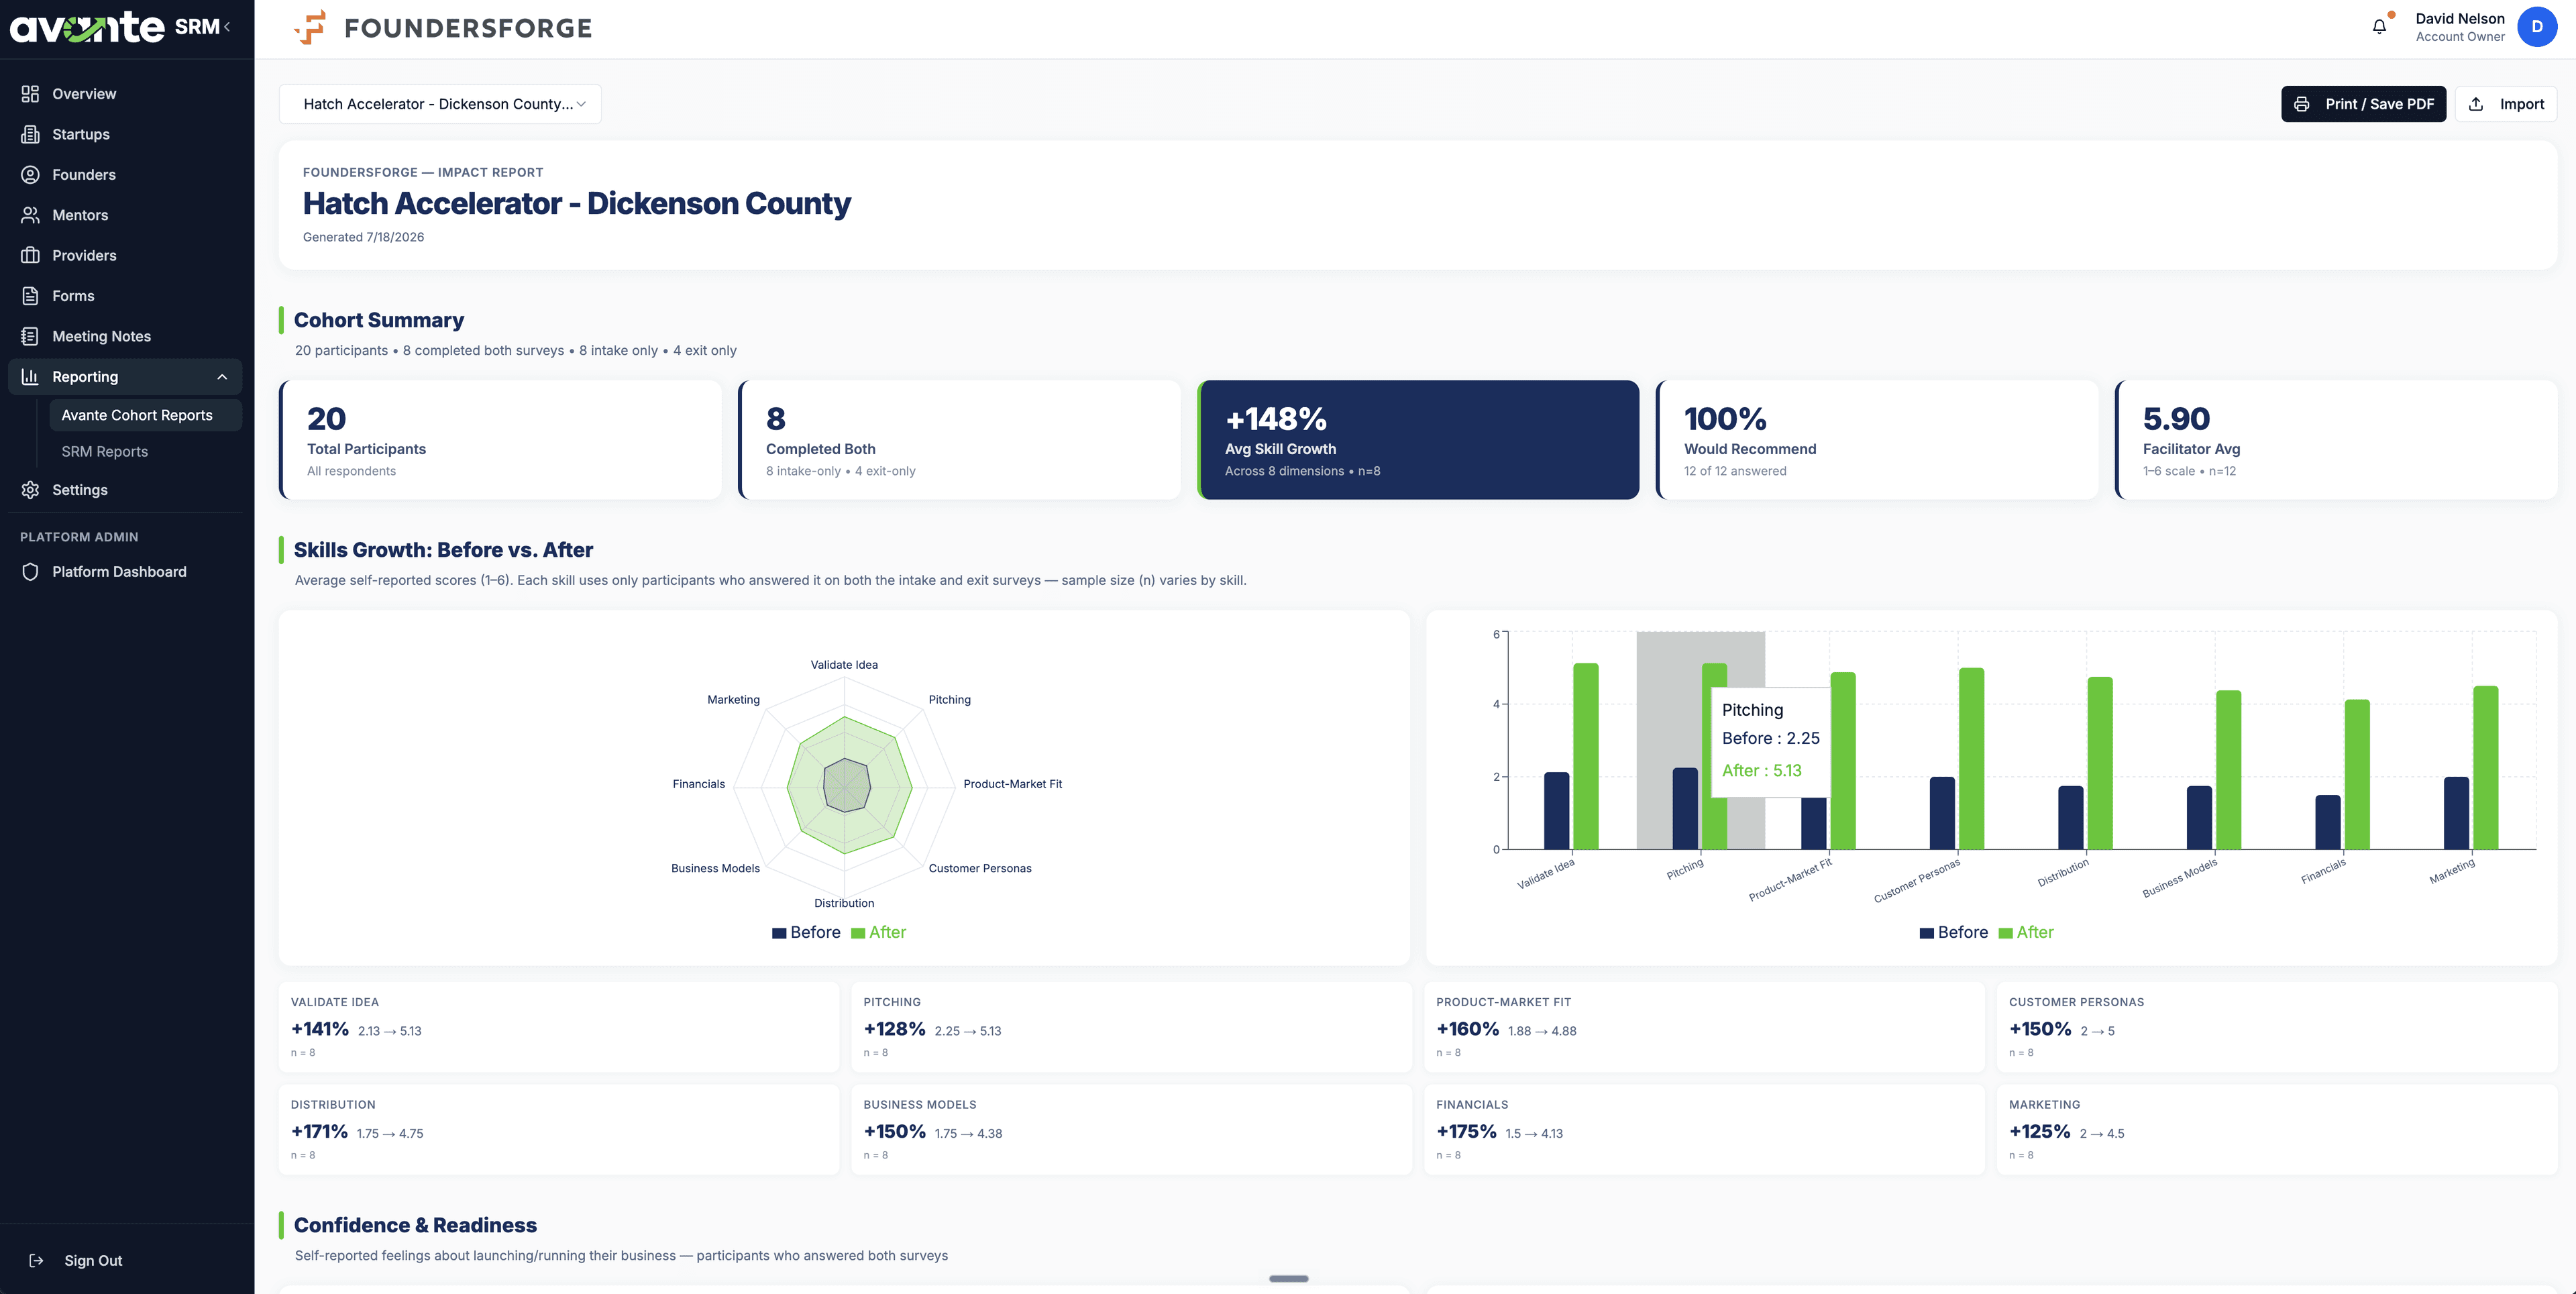Click the Import button
2576x1294 pixels.
point(2506,104)
